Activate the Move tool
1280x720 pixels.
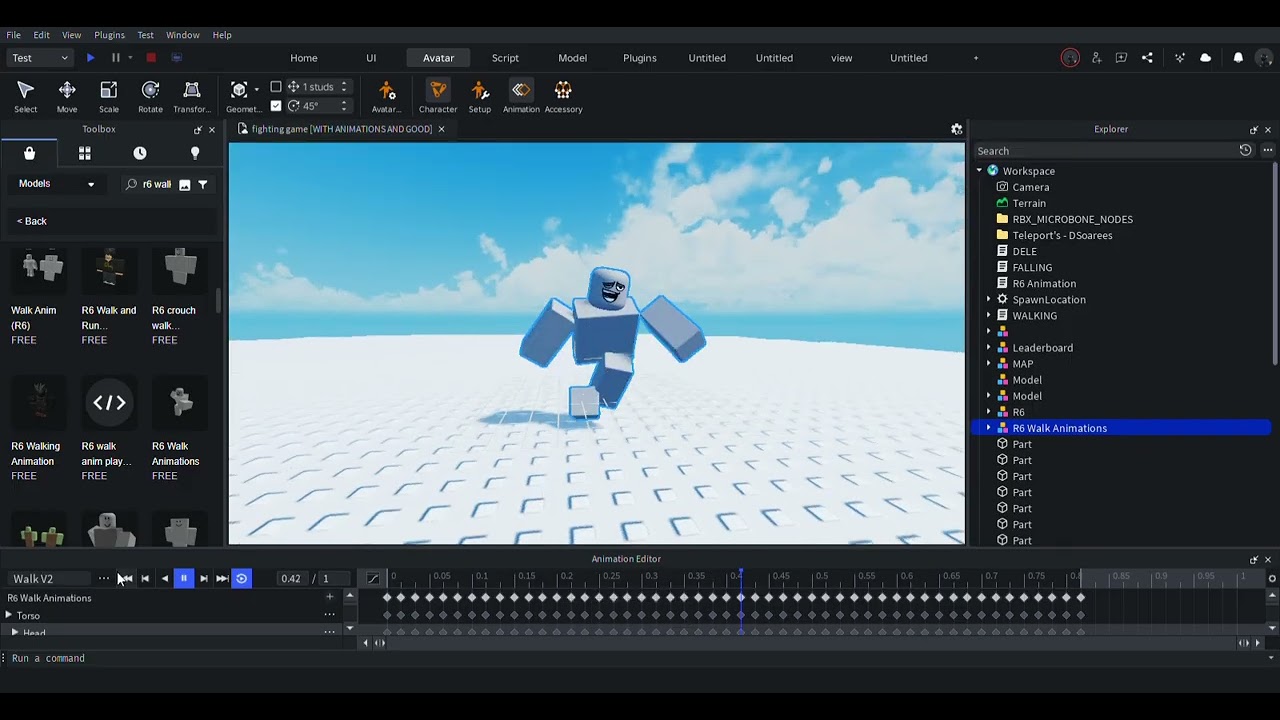click(67, 96)
